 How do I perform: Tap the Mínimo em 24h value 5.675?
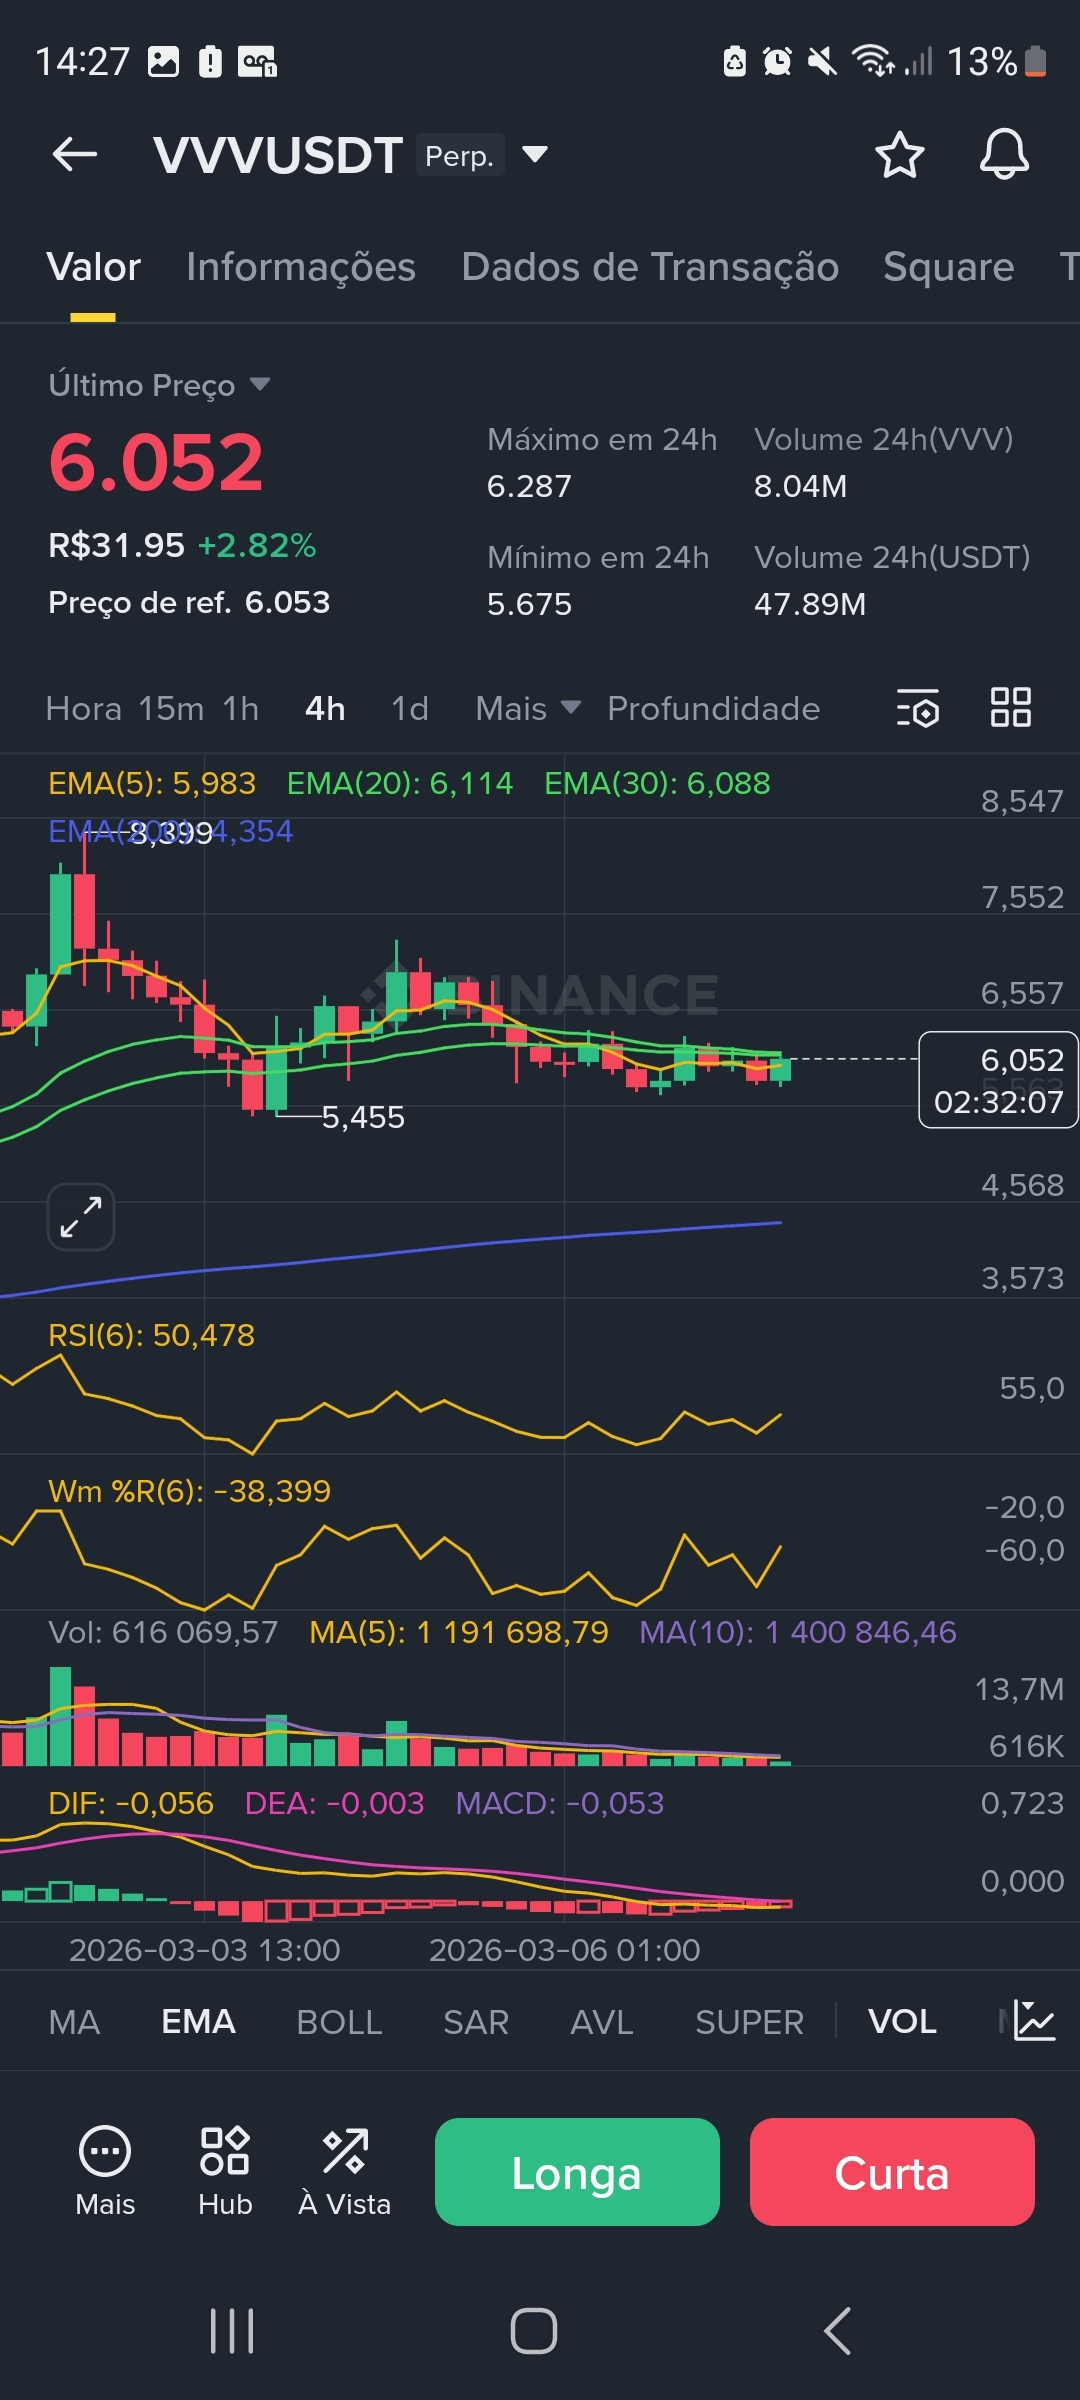(529, 604)
